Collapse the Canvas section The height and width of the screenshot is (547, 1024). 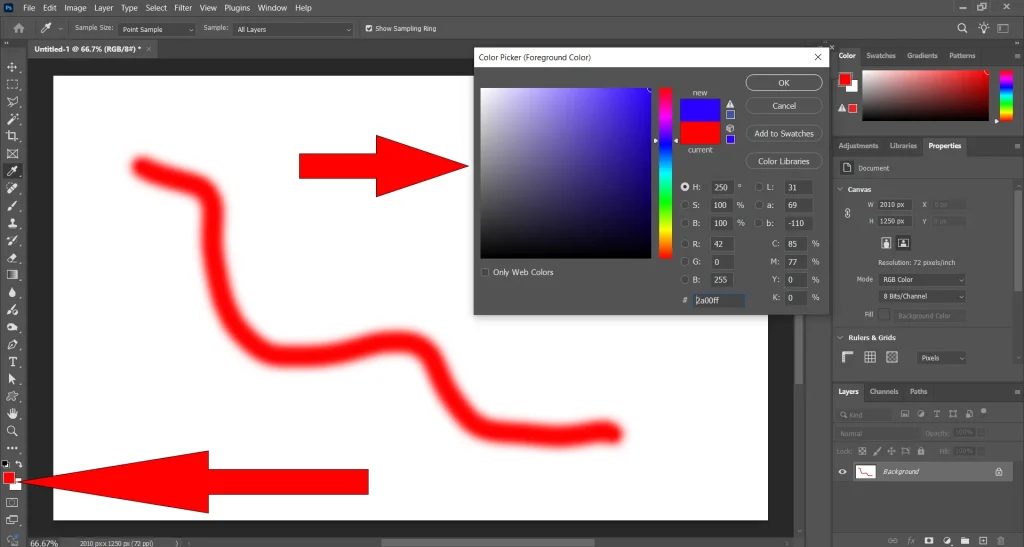coord(840,189)
